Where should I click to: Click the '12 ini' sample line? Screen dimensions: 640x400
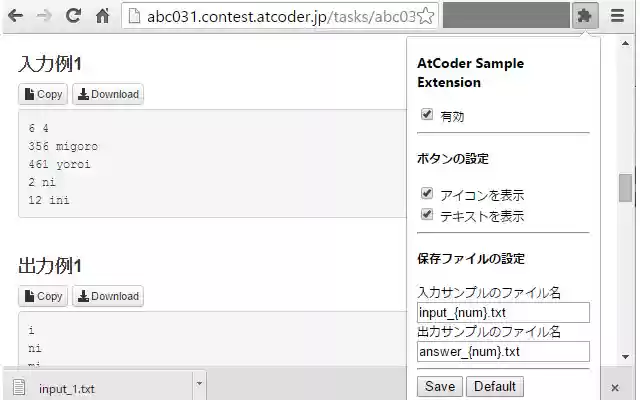pos(49,200)
